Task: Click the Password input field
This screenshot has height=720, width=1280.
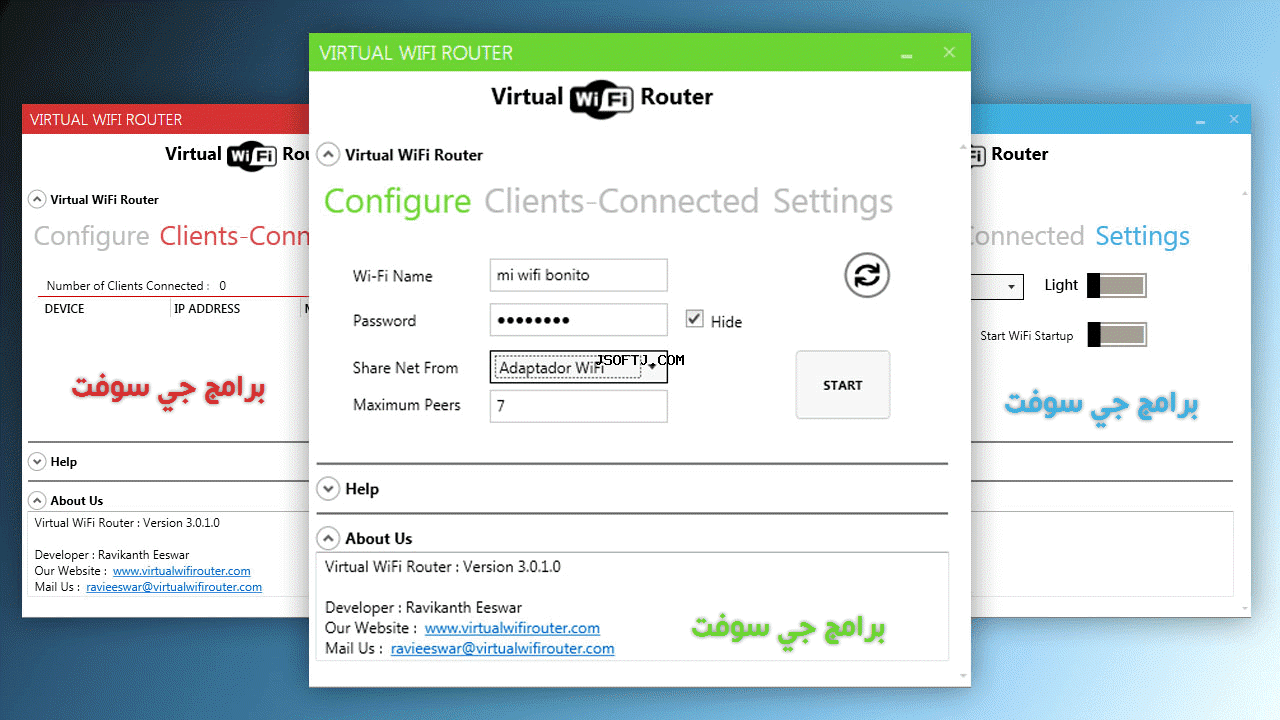Action: pyautogui.click(x=578, y=320)
